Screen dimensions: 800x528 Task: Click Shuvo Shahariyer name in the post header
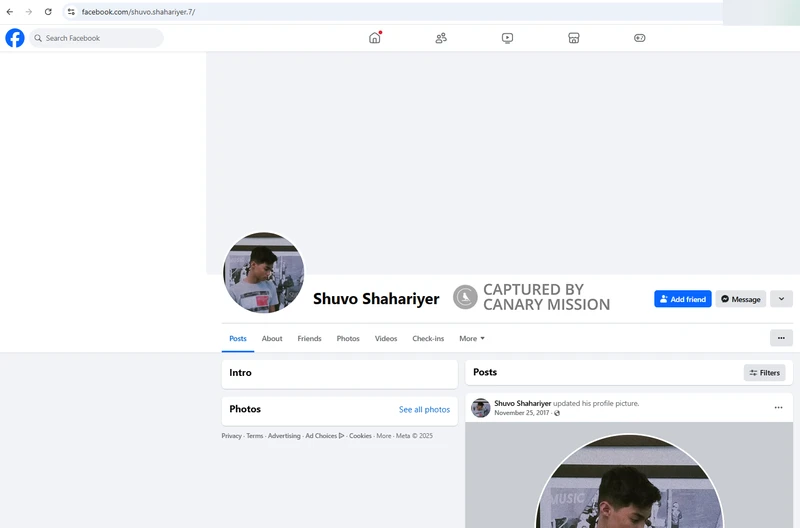click(x=522, y=403)
